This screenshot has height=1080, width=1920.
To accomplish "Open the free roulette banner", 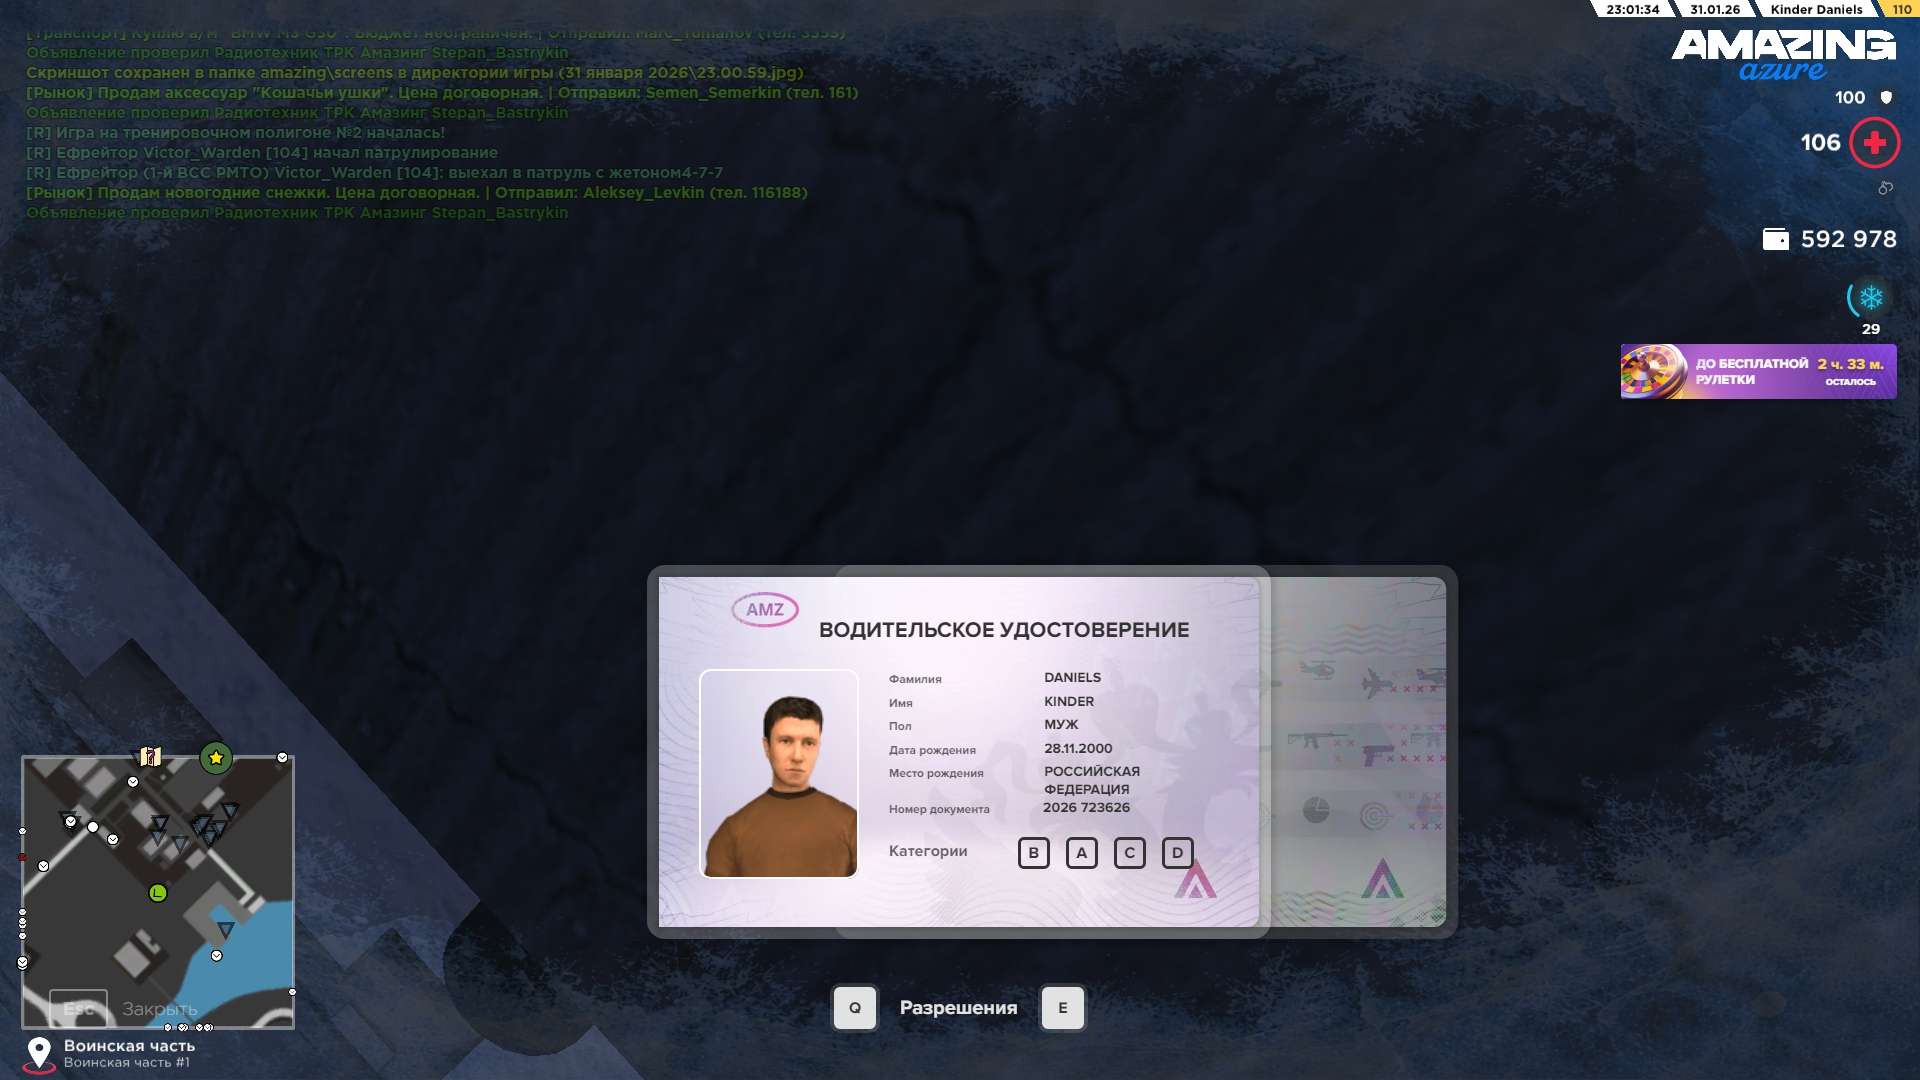I will [1758, 372].
